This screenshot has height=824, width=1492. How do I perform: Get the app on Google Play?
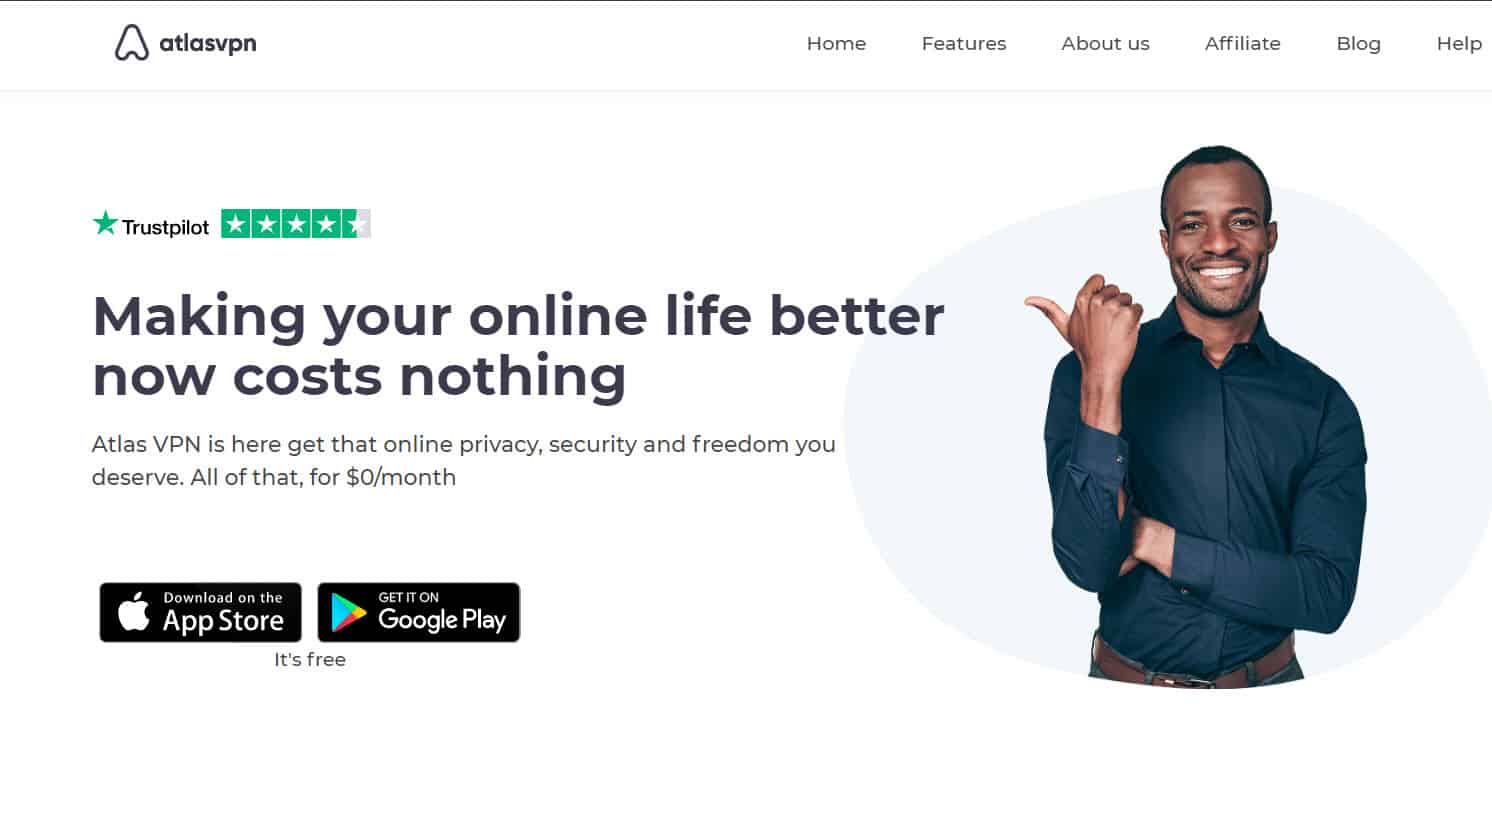coord(418,612)
